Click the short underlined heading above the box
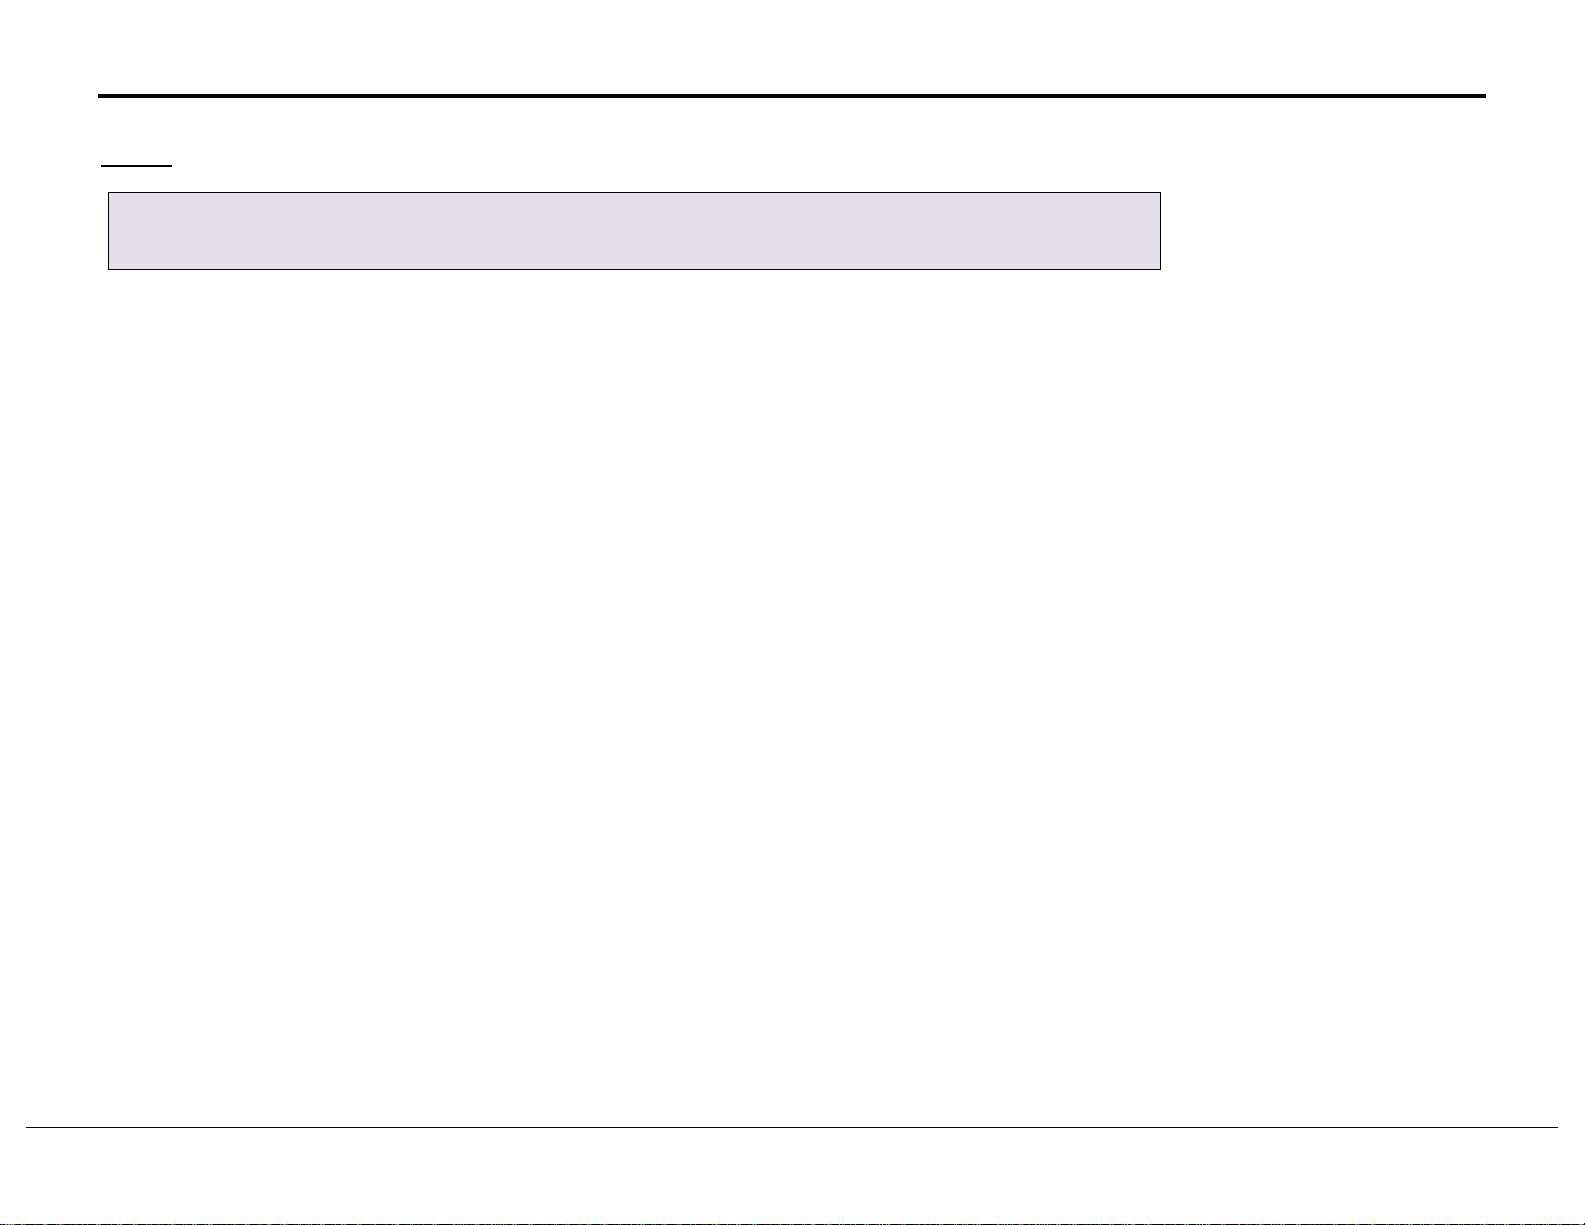1585x1225 pixels. (136, 164)
